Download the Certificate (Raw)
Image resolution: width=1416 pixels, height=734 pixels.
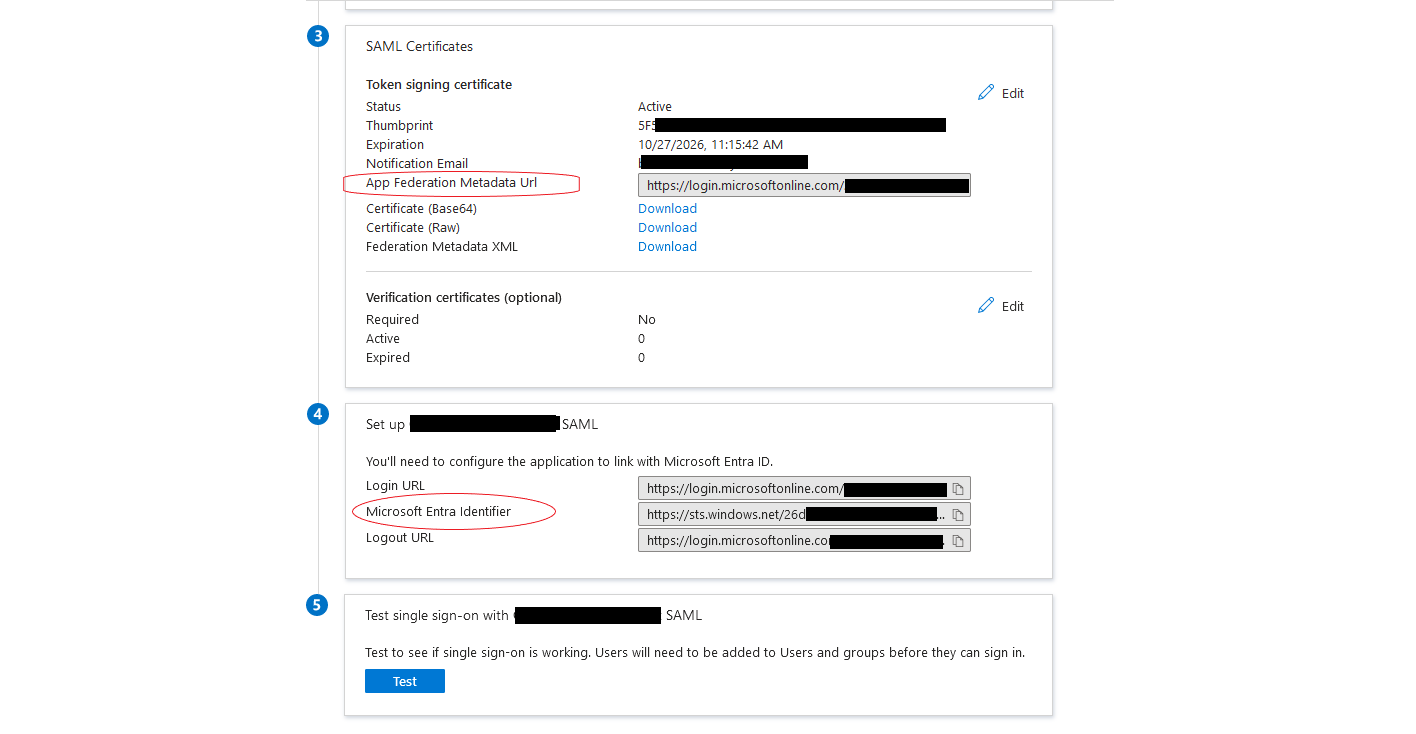[667, 228]
